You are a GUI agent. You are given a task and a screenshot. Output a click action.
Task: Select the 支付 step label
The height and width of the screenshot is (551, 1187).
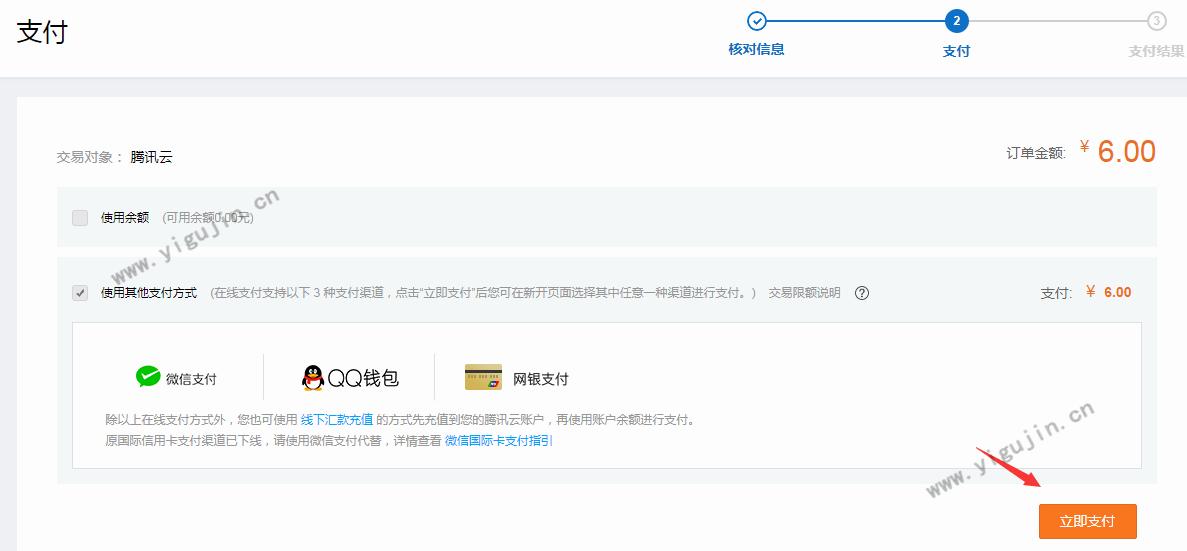click(956, 51)
